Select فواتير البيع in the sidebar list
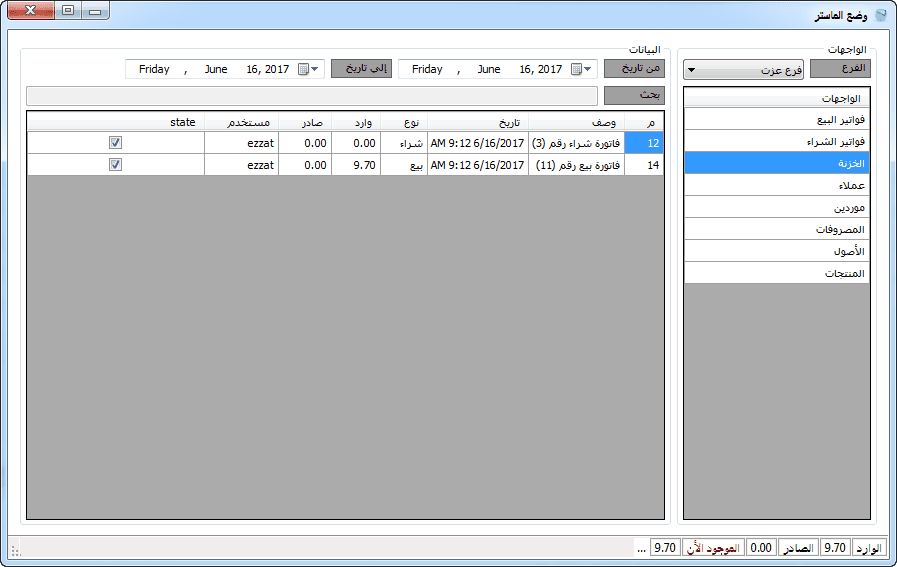 777,120
